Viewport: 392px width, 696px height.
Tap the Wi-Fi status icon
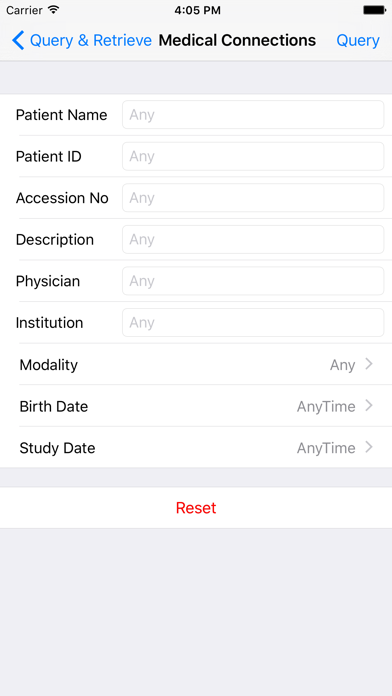pyautogui.click(x=54, y=10)
